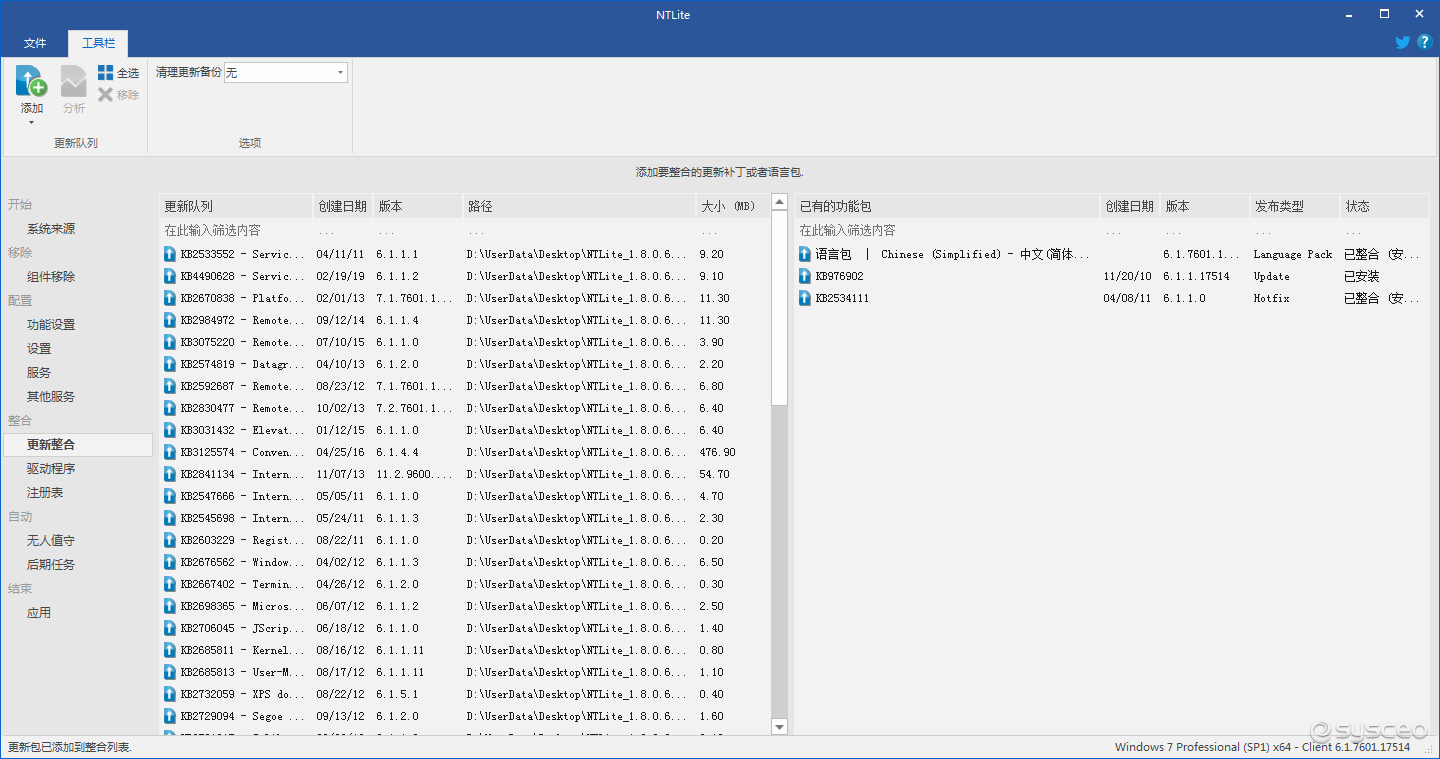Open 驱动程序 in the sidebar
Screen dimensions: 1440x759
tap(51, 469)
